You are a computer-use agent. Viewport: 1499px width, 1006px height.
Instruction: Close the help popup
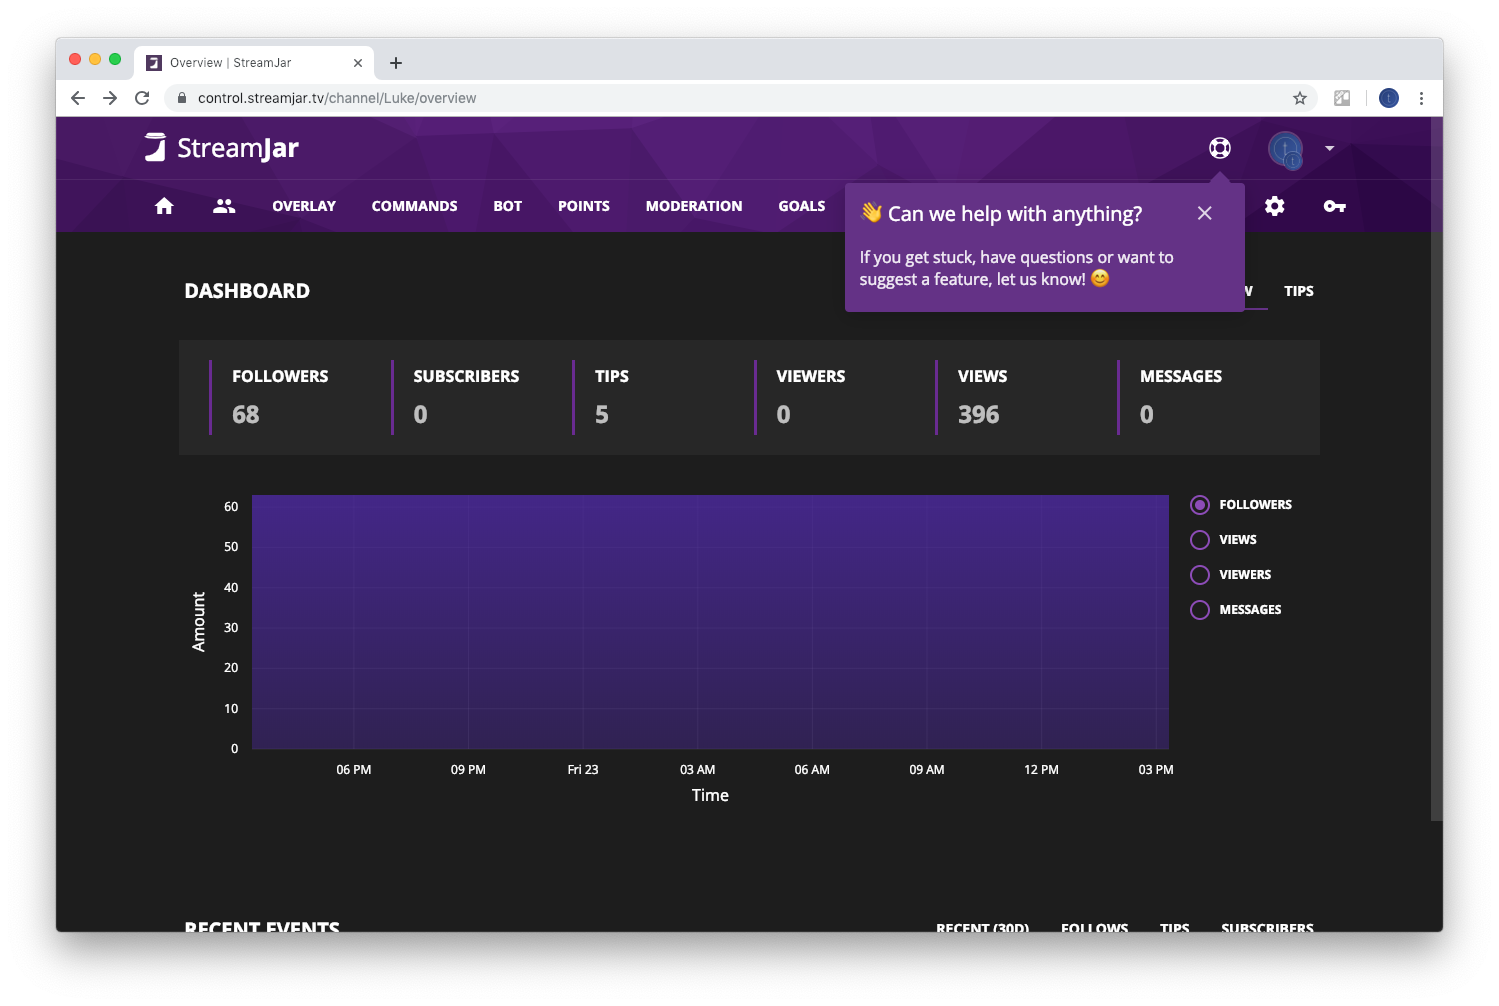coord(1204,213)
